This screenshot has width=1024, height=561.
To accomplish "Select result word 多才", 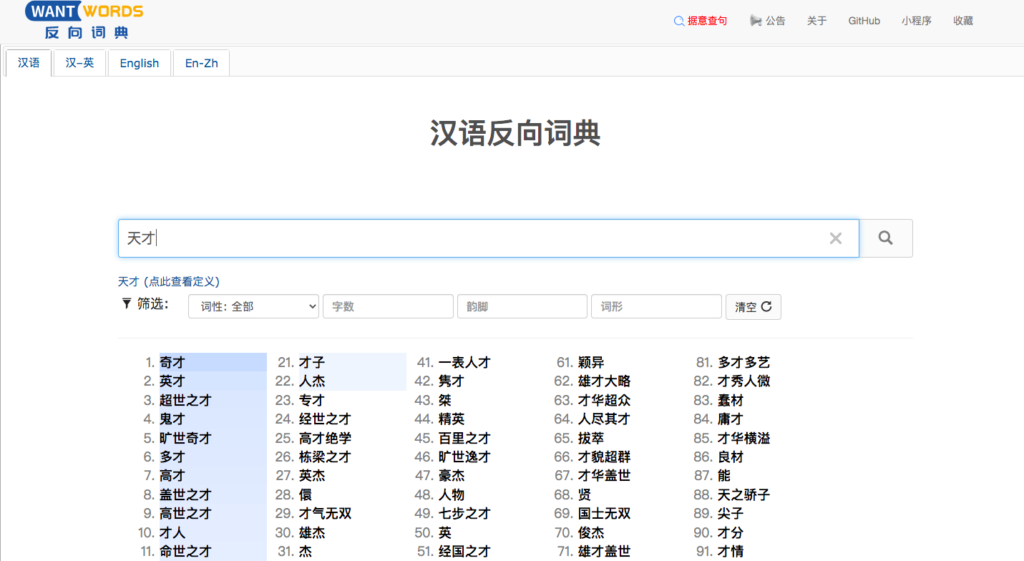I will point(172,457).
